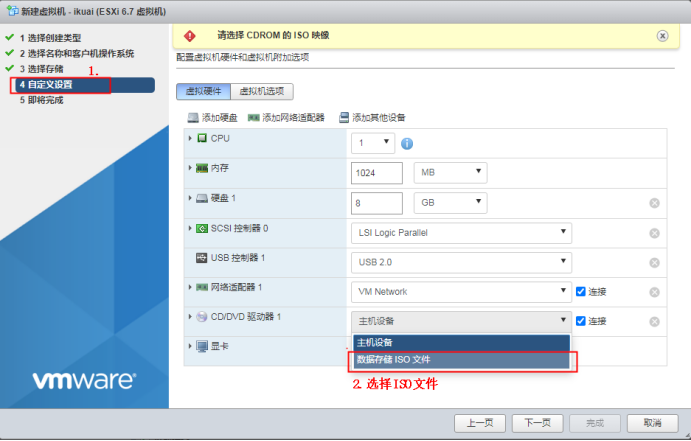
Task: Open the memory unit MB dropdown
Action: point(449,172)
